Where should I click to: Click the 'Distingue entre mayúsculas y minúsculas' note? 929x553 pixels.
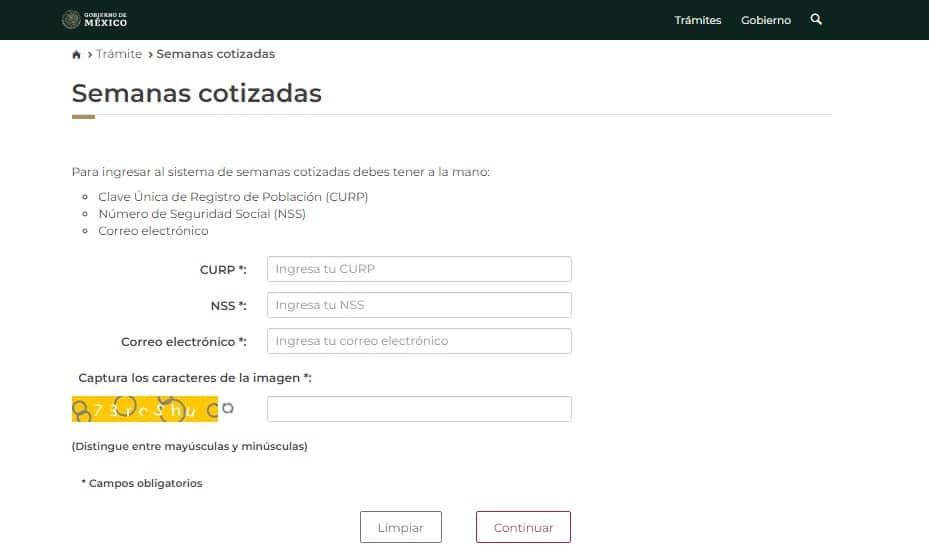(x=190, y=446)
